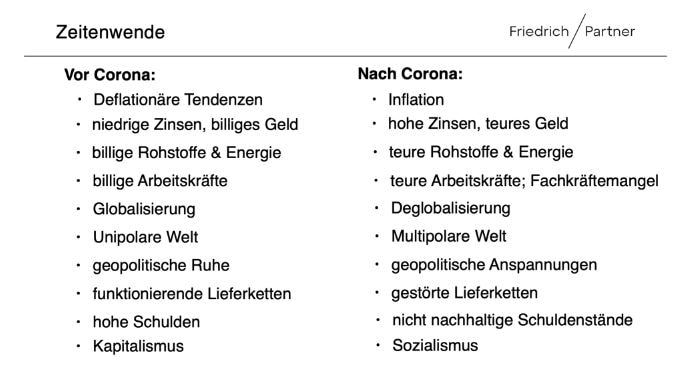The image size is (680, 376).
Task: Select 'Unipolare Welt' text
Action: click(x=145, y=237)
